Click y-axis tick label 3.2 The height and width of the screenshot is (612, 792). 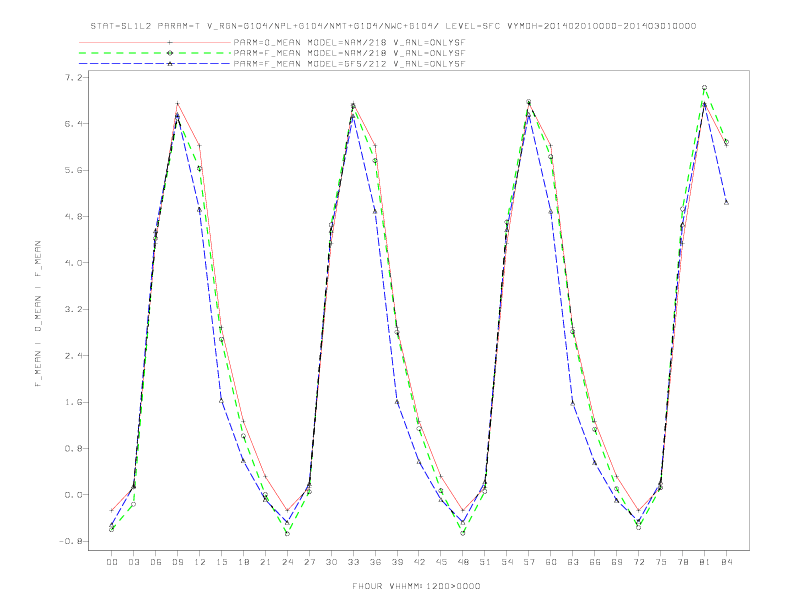(x=73, y=310)
